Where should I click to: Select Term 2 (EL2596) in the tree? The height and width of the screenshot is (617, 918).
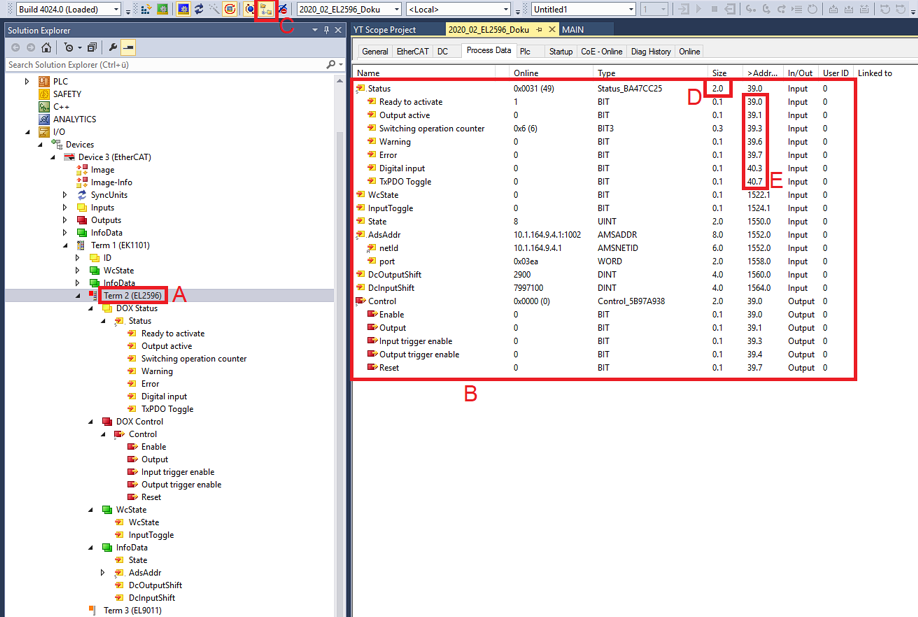(x=132, y=296)
